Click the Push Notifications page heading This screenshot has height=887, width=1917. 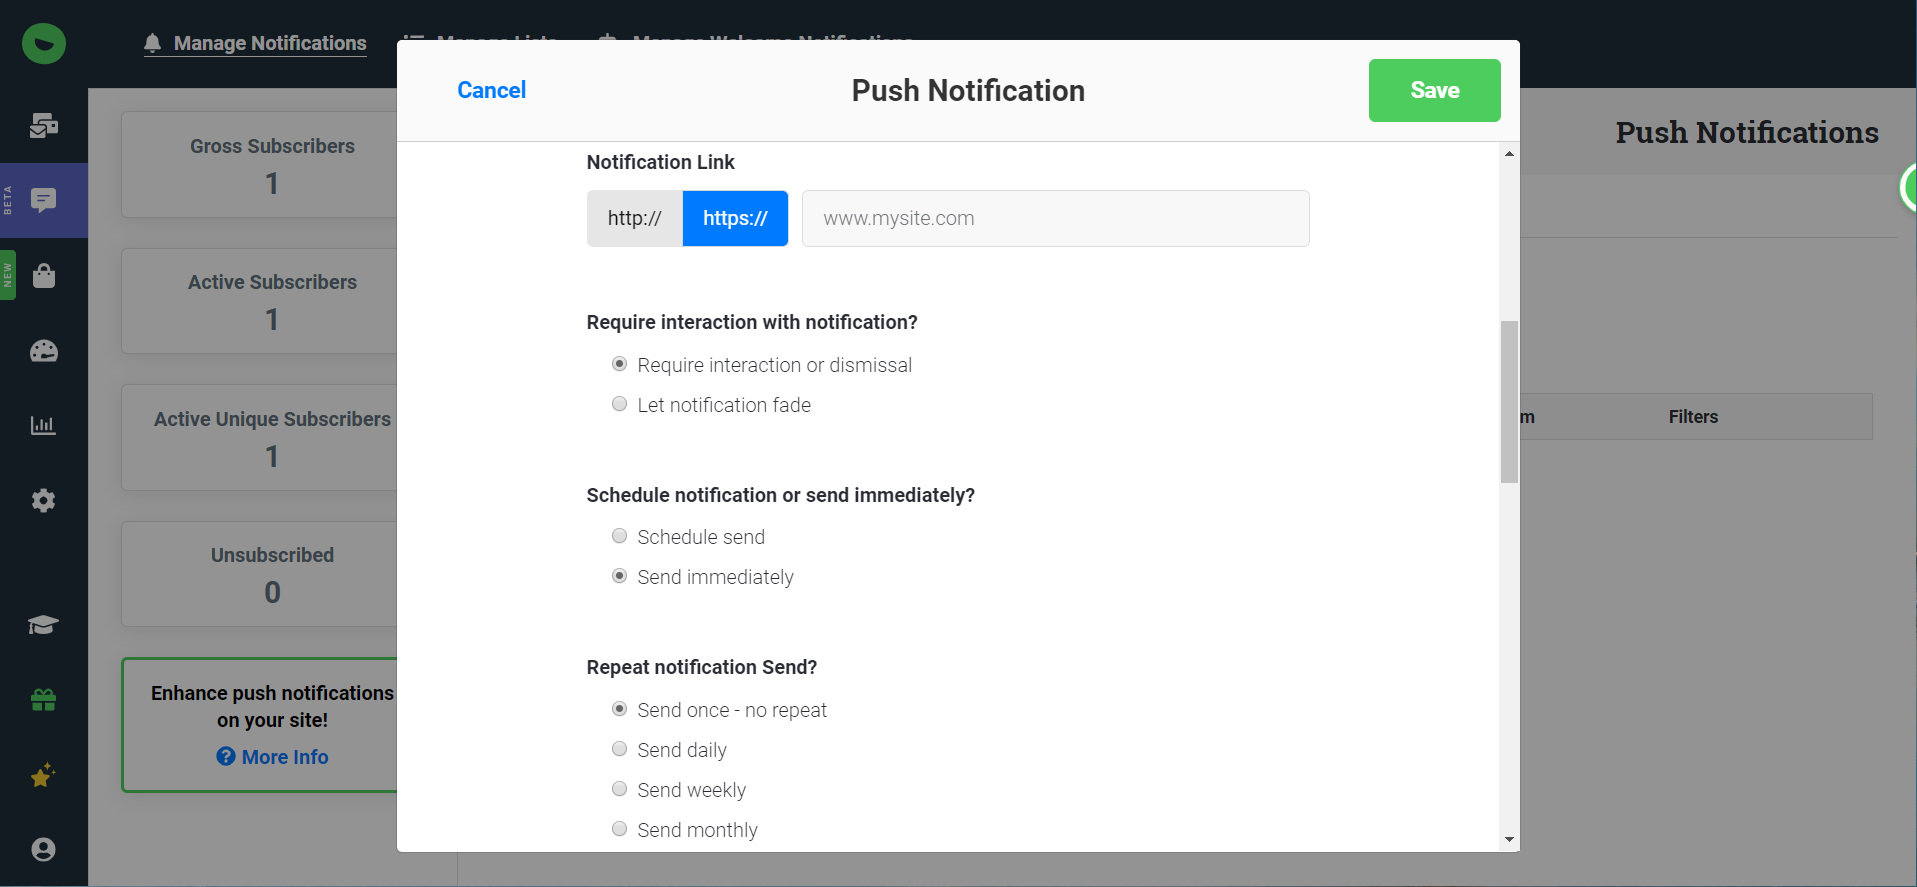pos(1747,132)
